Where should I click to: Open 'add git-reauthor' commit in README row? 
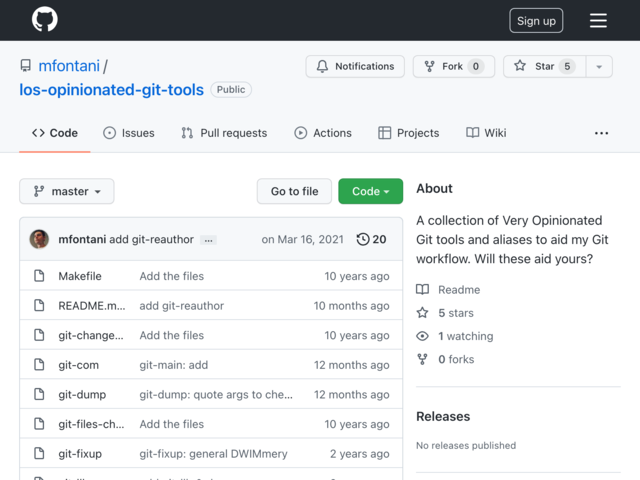point(182,306)
